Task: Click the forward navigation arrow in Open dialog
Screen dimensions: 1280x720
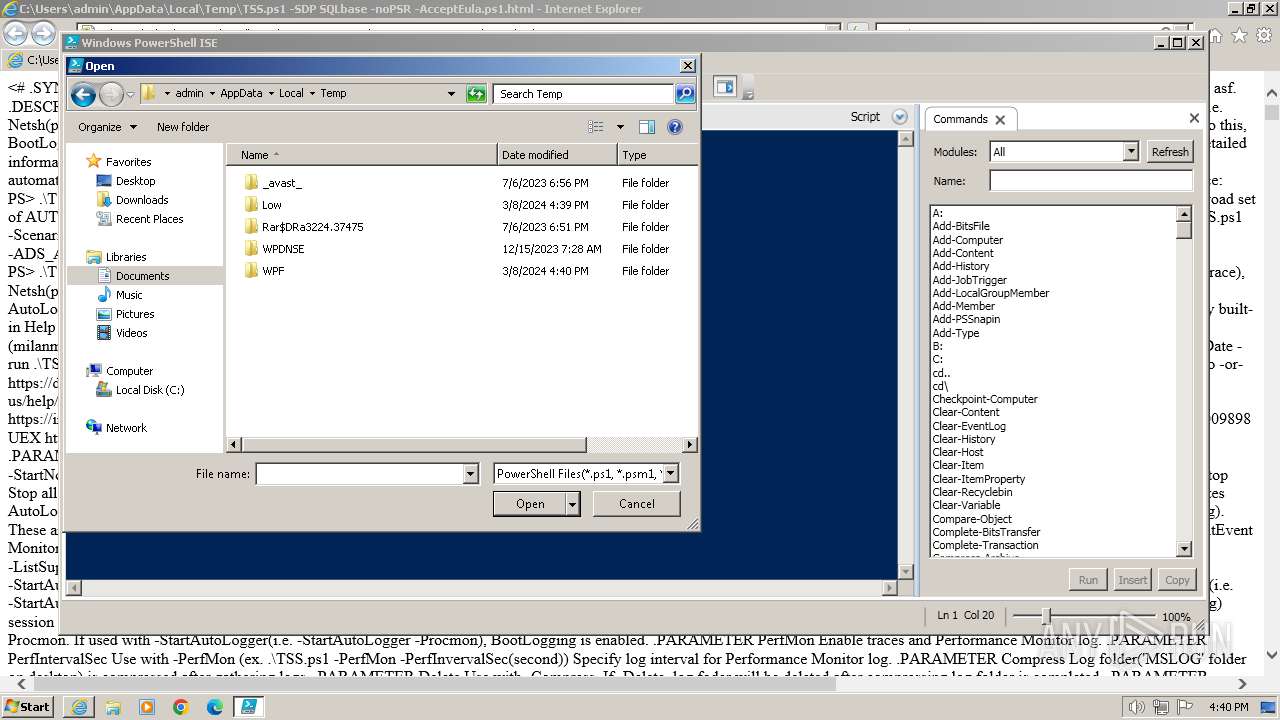Action: click(x=111, y=94)
